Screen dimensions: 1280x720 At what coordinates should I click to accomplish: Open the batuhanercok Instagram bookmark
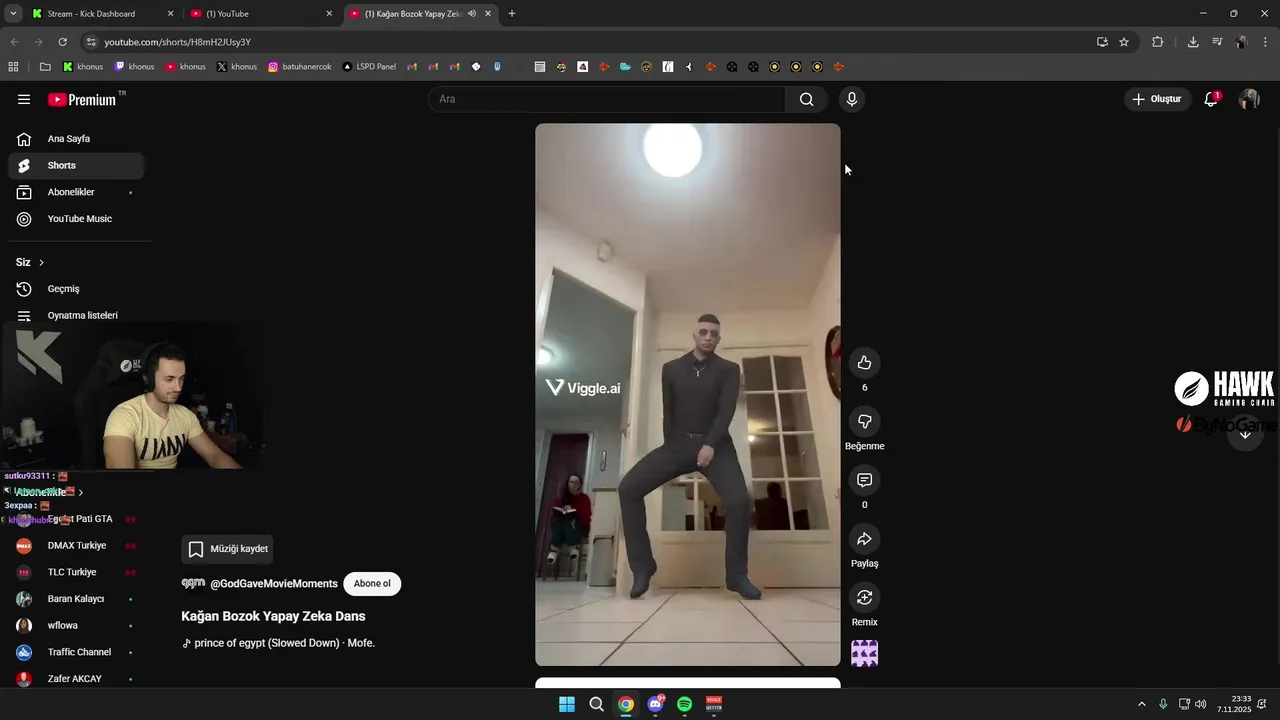click(x=300, y=67)
